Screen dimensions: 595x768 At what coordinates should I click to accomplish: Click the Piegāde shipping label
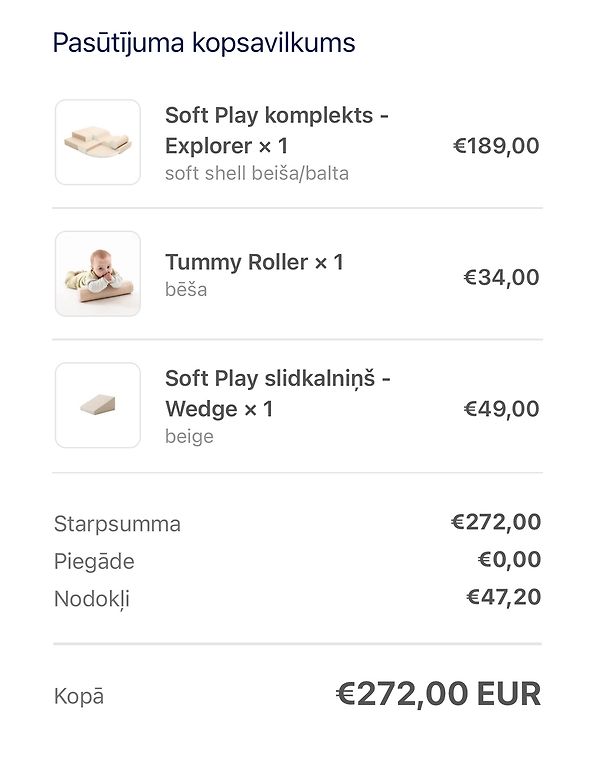point(94,561)
